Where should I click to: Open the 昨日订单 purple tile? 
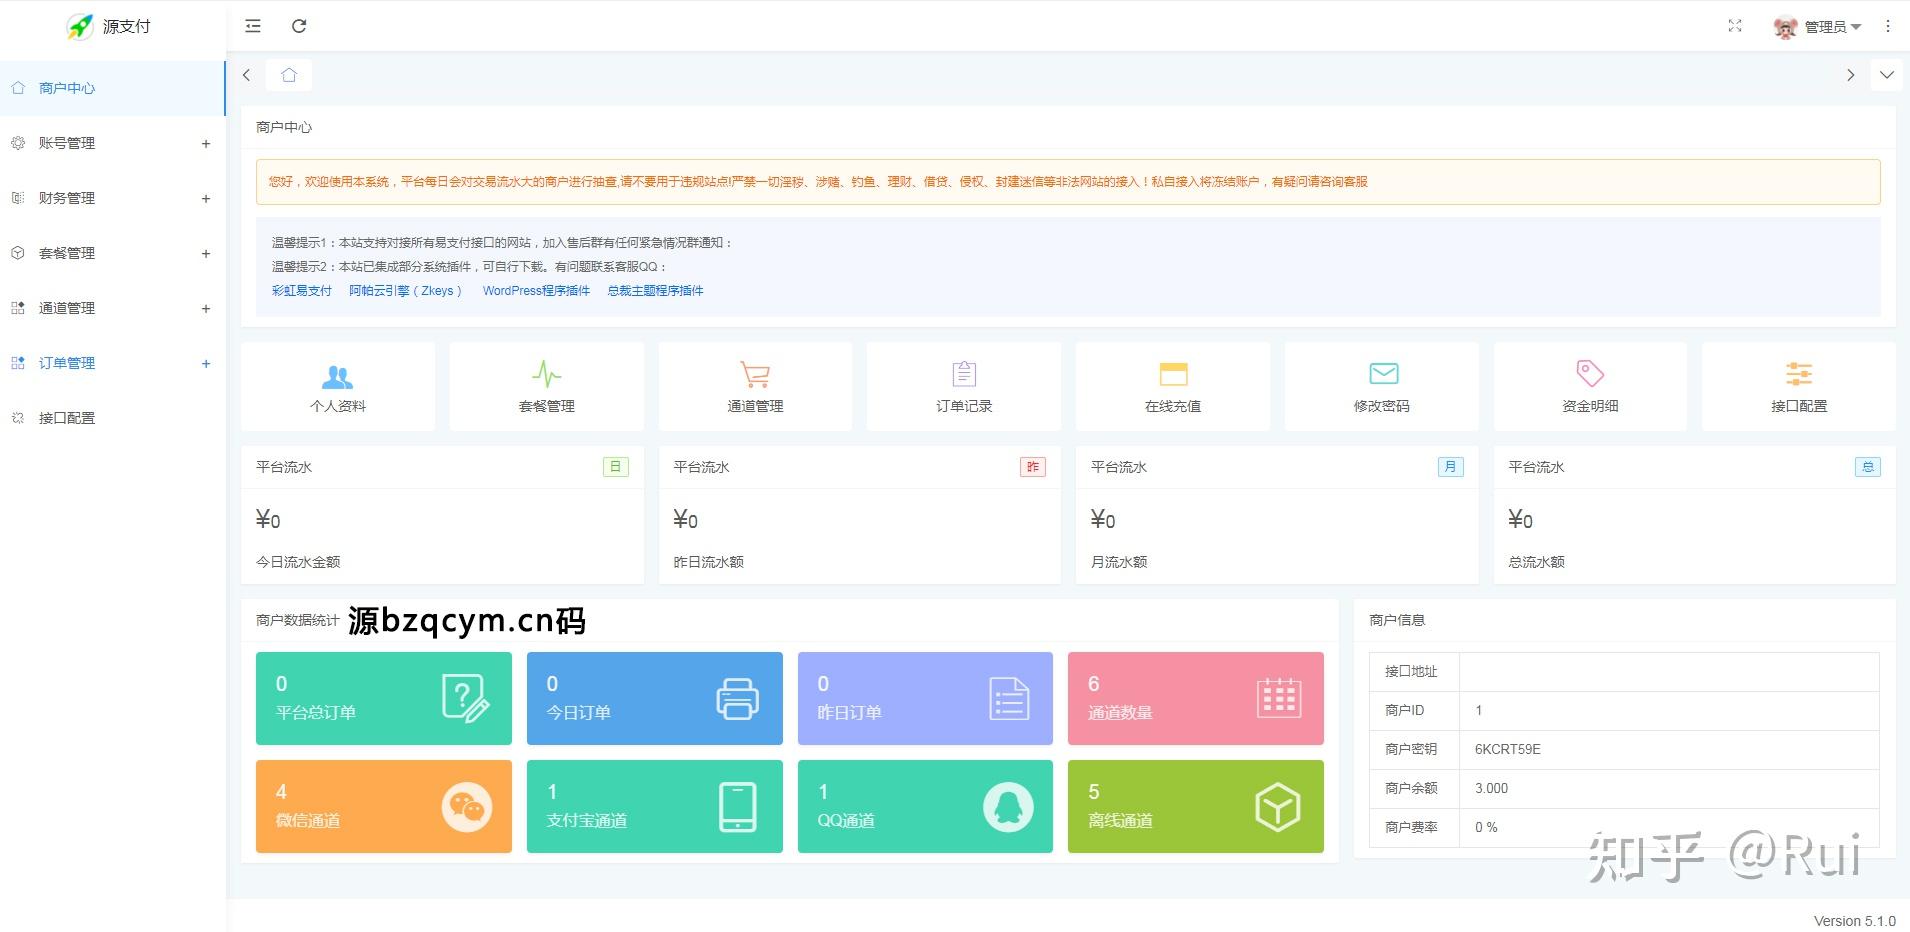(x=925, y=698)
